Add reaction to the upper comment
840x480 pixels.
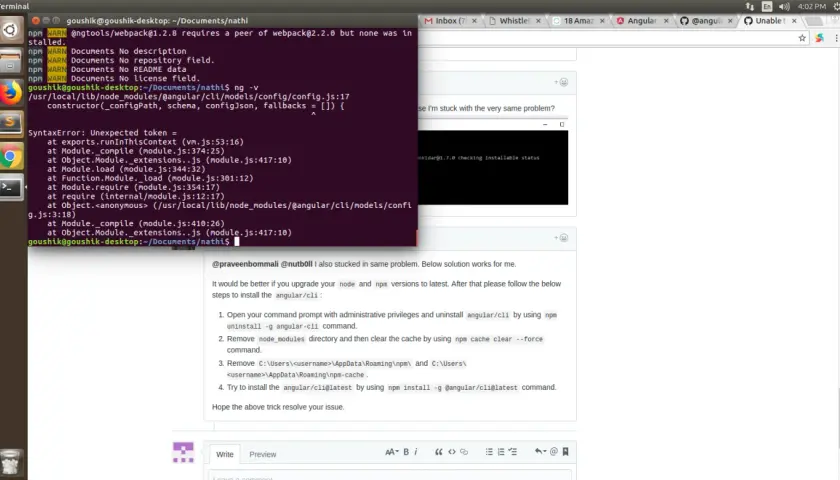pyautogui.click(x=561, y=82)
